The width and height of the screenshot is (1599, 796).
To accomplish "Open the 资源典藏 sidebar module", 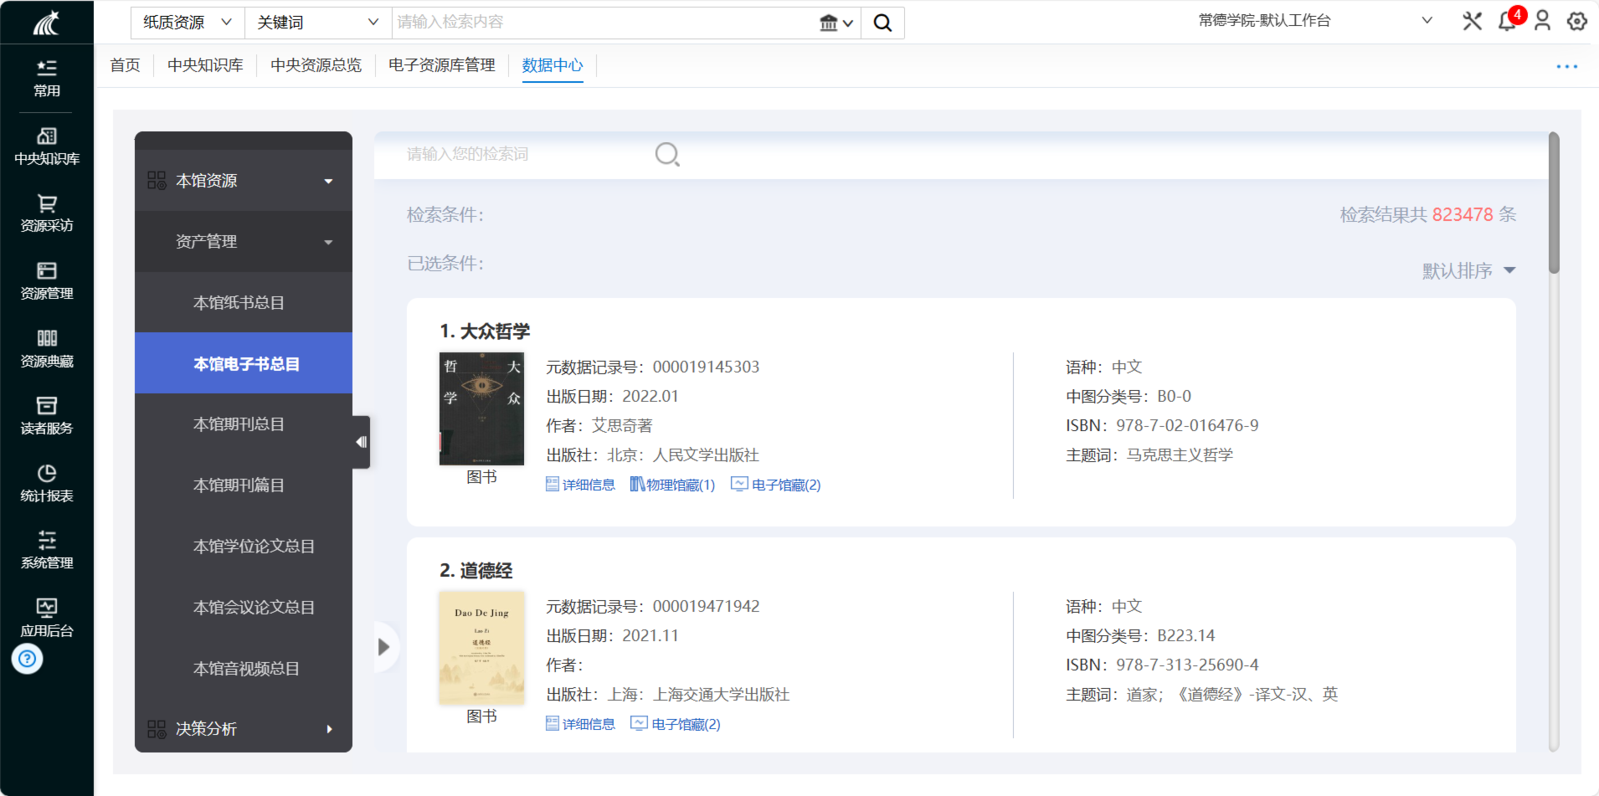I will point(47,348).
